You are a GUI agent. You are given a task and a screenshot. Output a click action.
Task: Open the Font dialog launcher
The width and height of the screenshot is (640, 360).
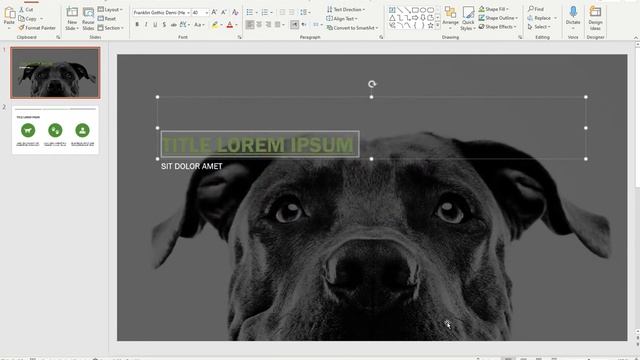(x=240, y=37)
